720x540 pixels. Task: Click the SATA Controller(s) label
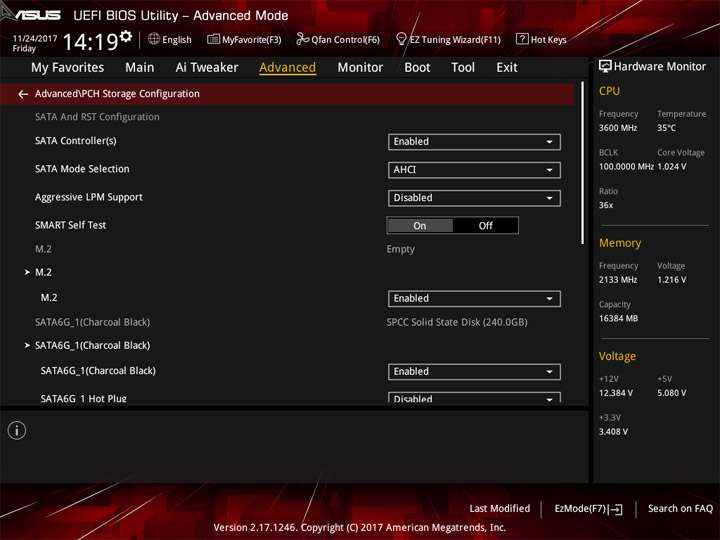(76, 141)
